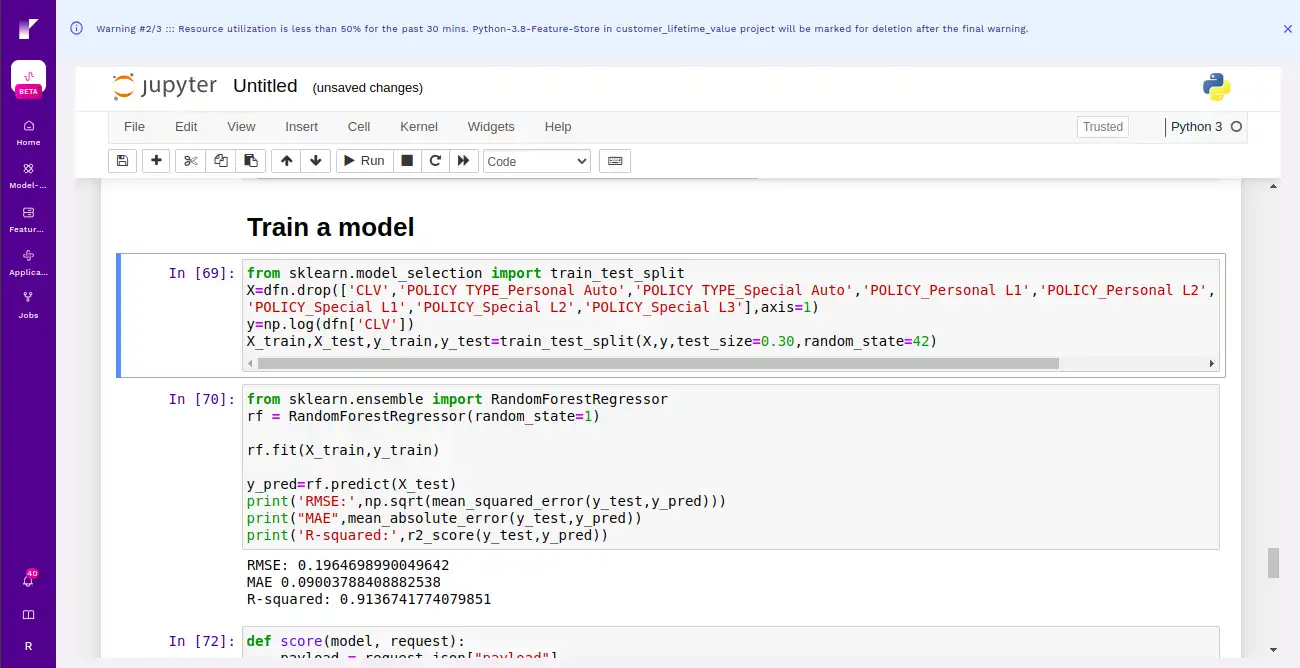Click the info icon on warning banner
This screenshot has height=668, width=1300.
[x=77, y=28]
